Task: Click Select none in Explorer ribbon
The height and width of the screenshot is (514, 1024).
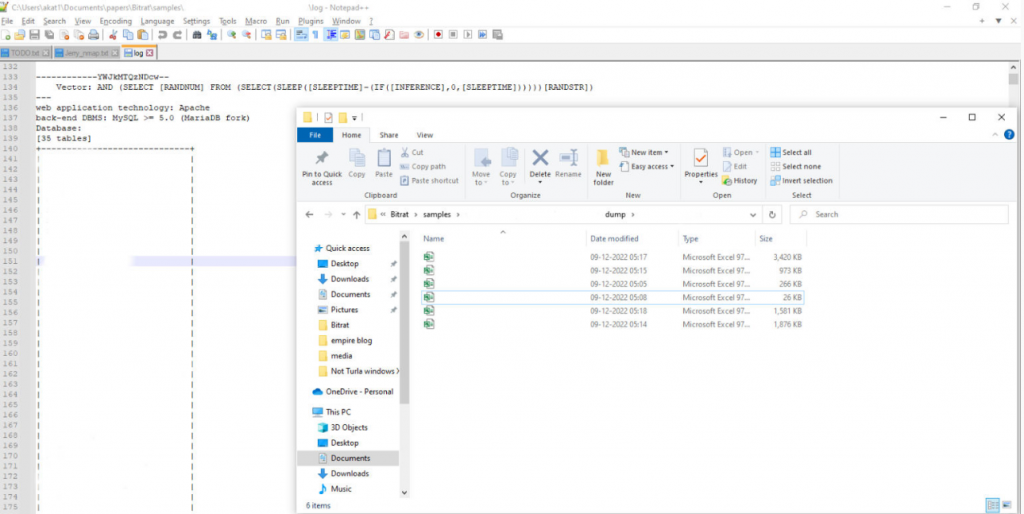Action: pyautogui.click(x=795, y=167)
